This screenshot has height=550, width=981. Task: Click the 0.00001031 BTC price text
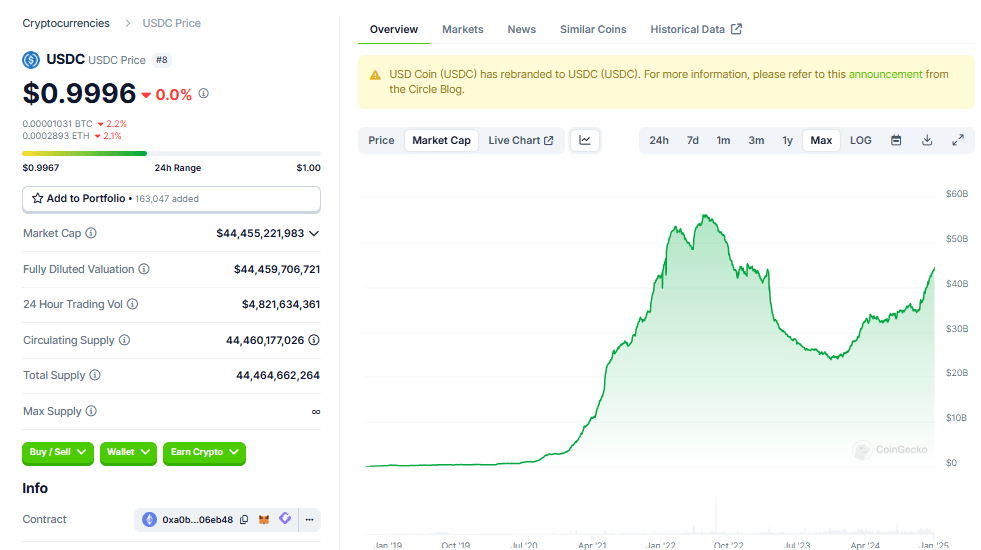tap(58, 124)
